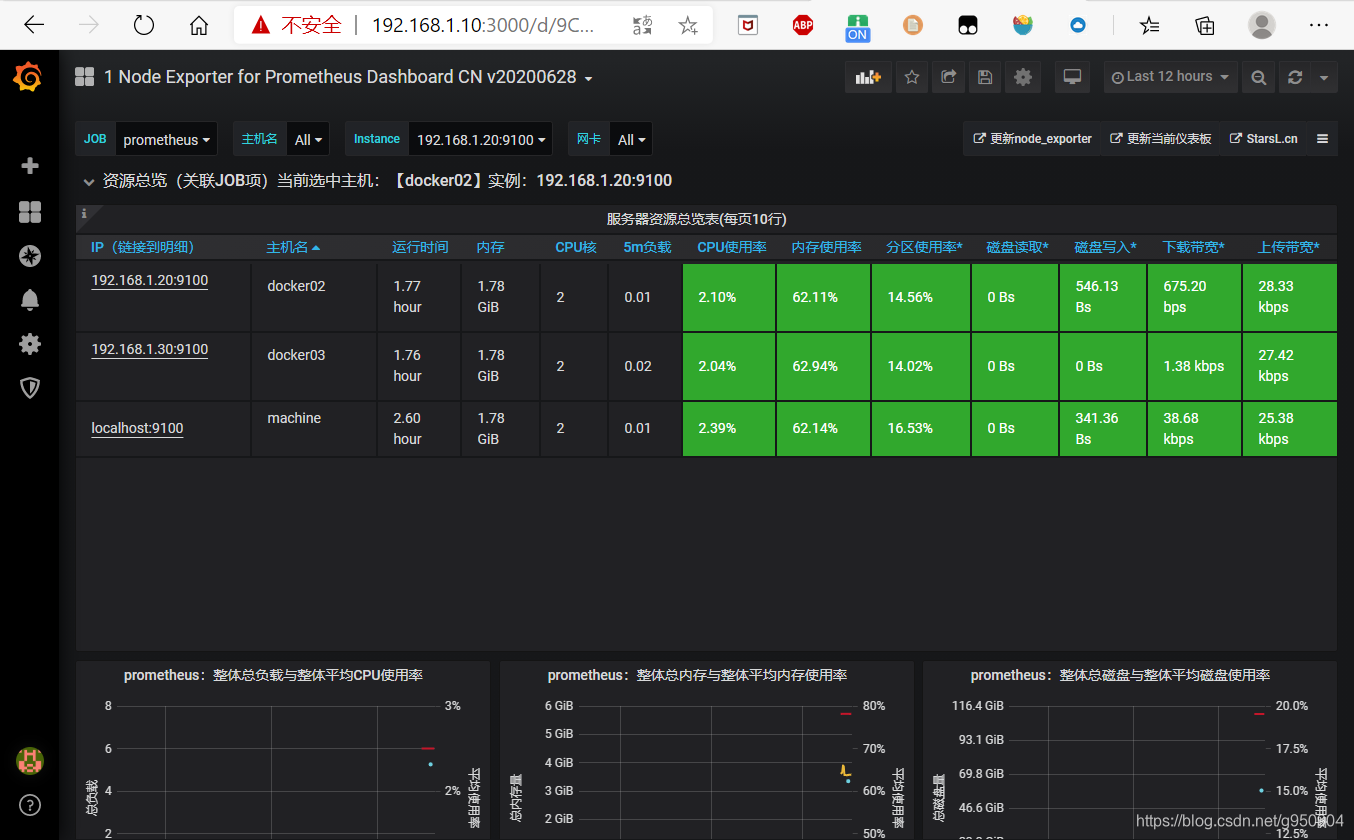
Task: Collapse the 资源总览 row
Action: (88, 182)
